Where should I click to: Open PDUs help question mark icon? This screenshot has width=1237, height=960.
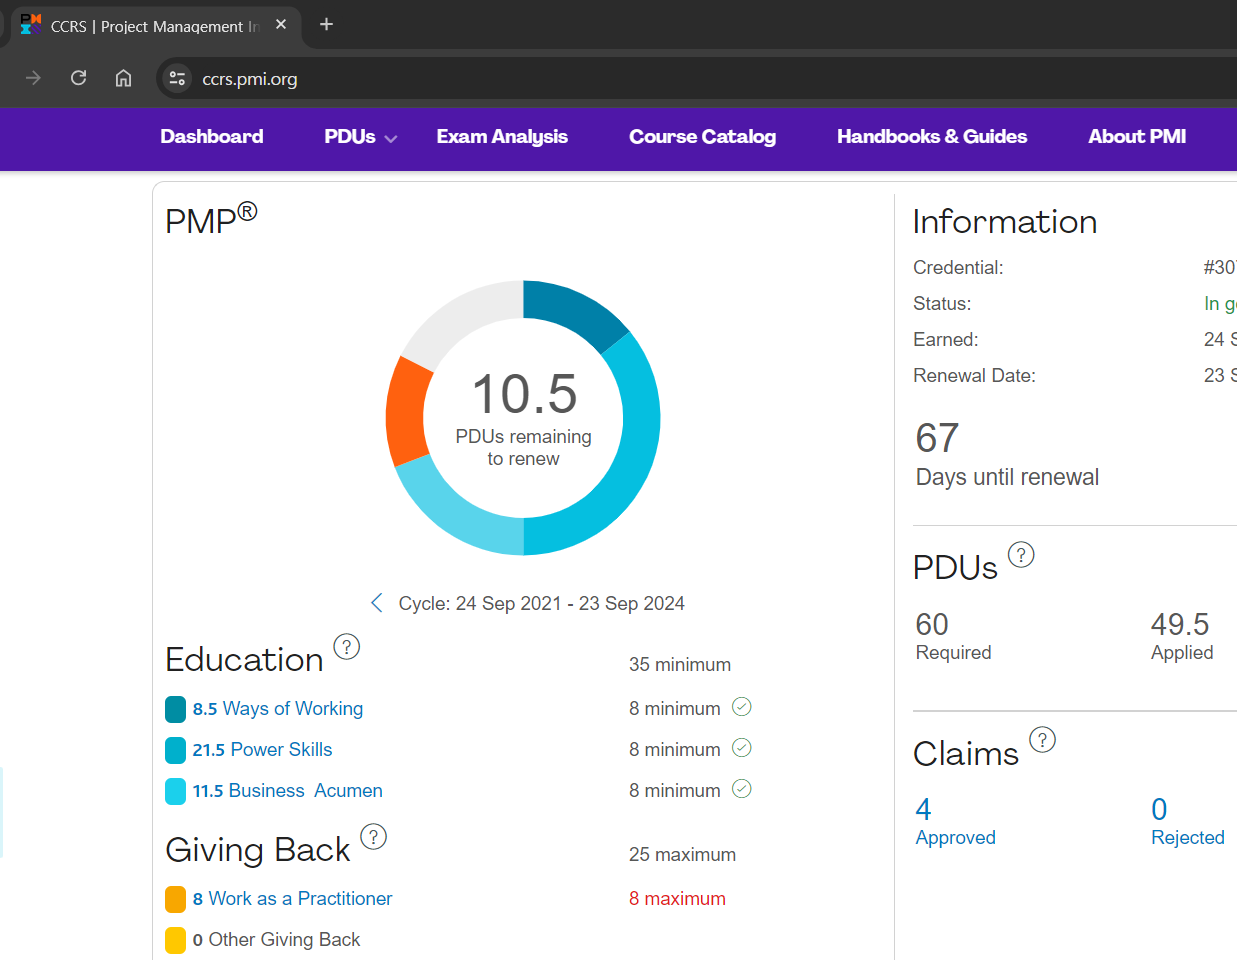(x=1021, y=555)
